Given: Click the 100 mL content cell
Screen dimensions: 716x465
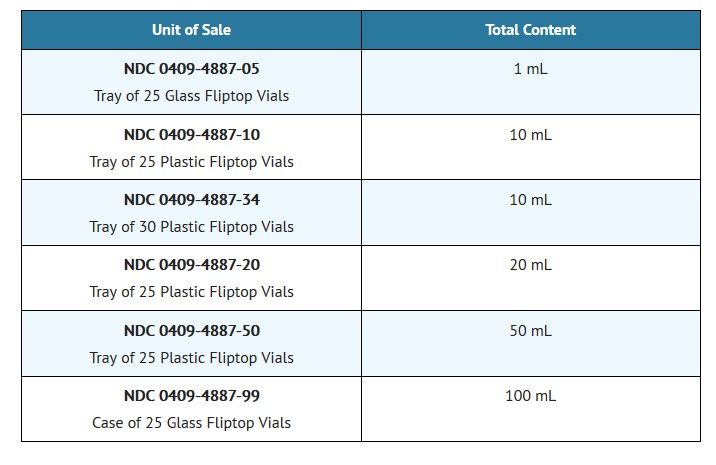Looking at the screenshot, I should 530,396.
